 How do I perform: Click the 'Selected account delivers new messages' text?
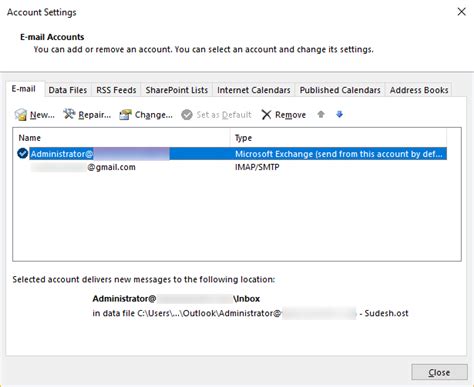144,279
